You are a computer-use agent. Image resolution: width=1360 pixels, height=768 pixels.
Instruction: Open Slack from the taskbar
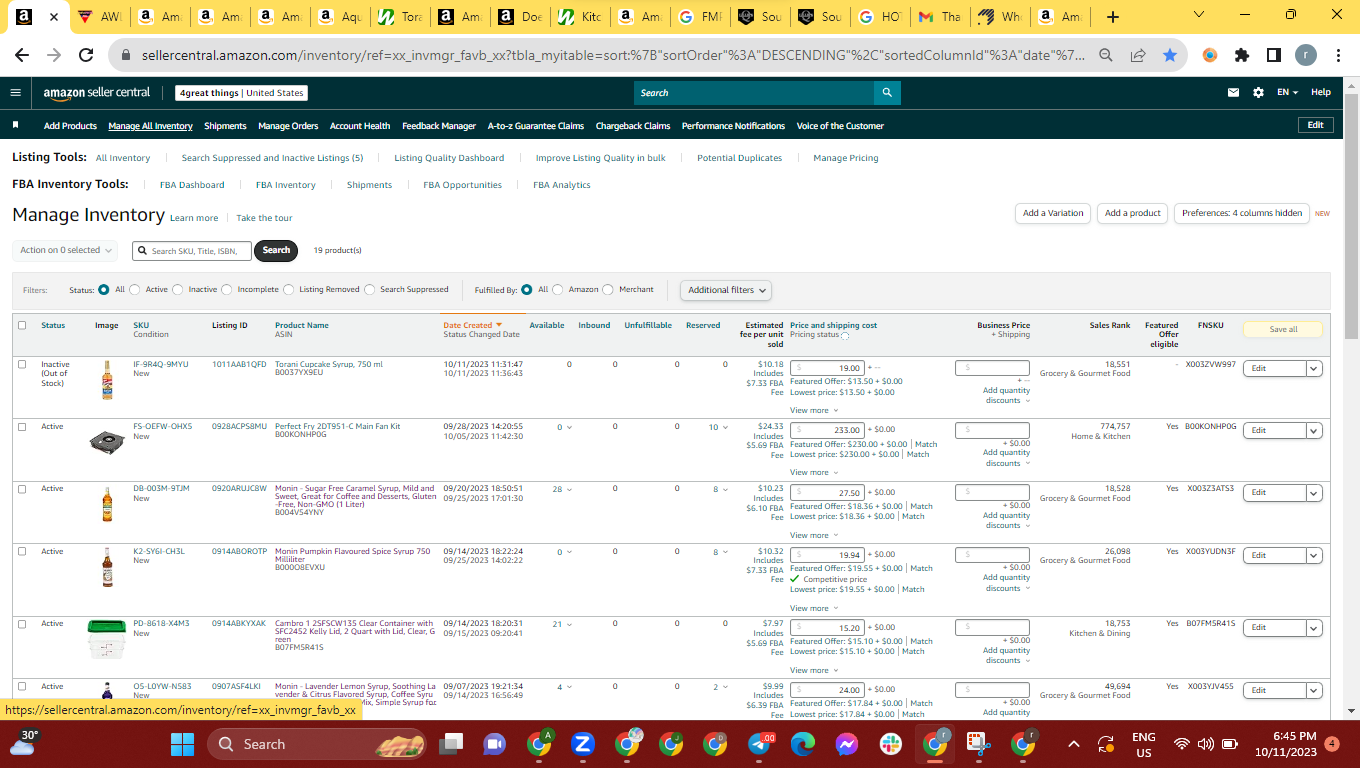click(x=890, y=744)
